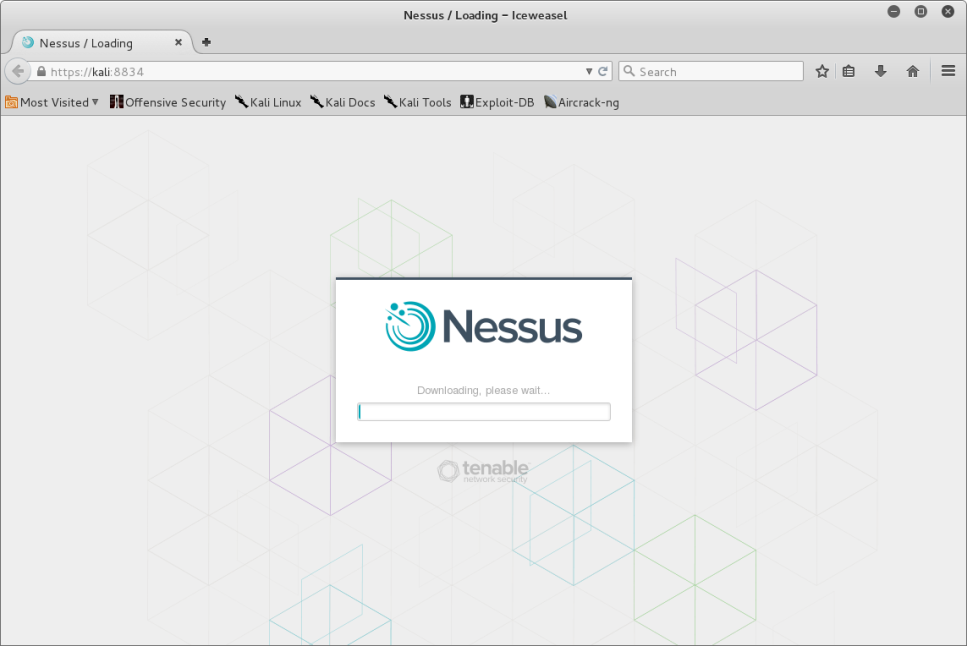The width and height of the screenshot is (967, 646).
Task: Show bookmarks list icon
Action: tap(849, 72)
